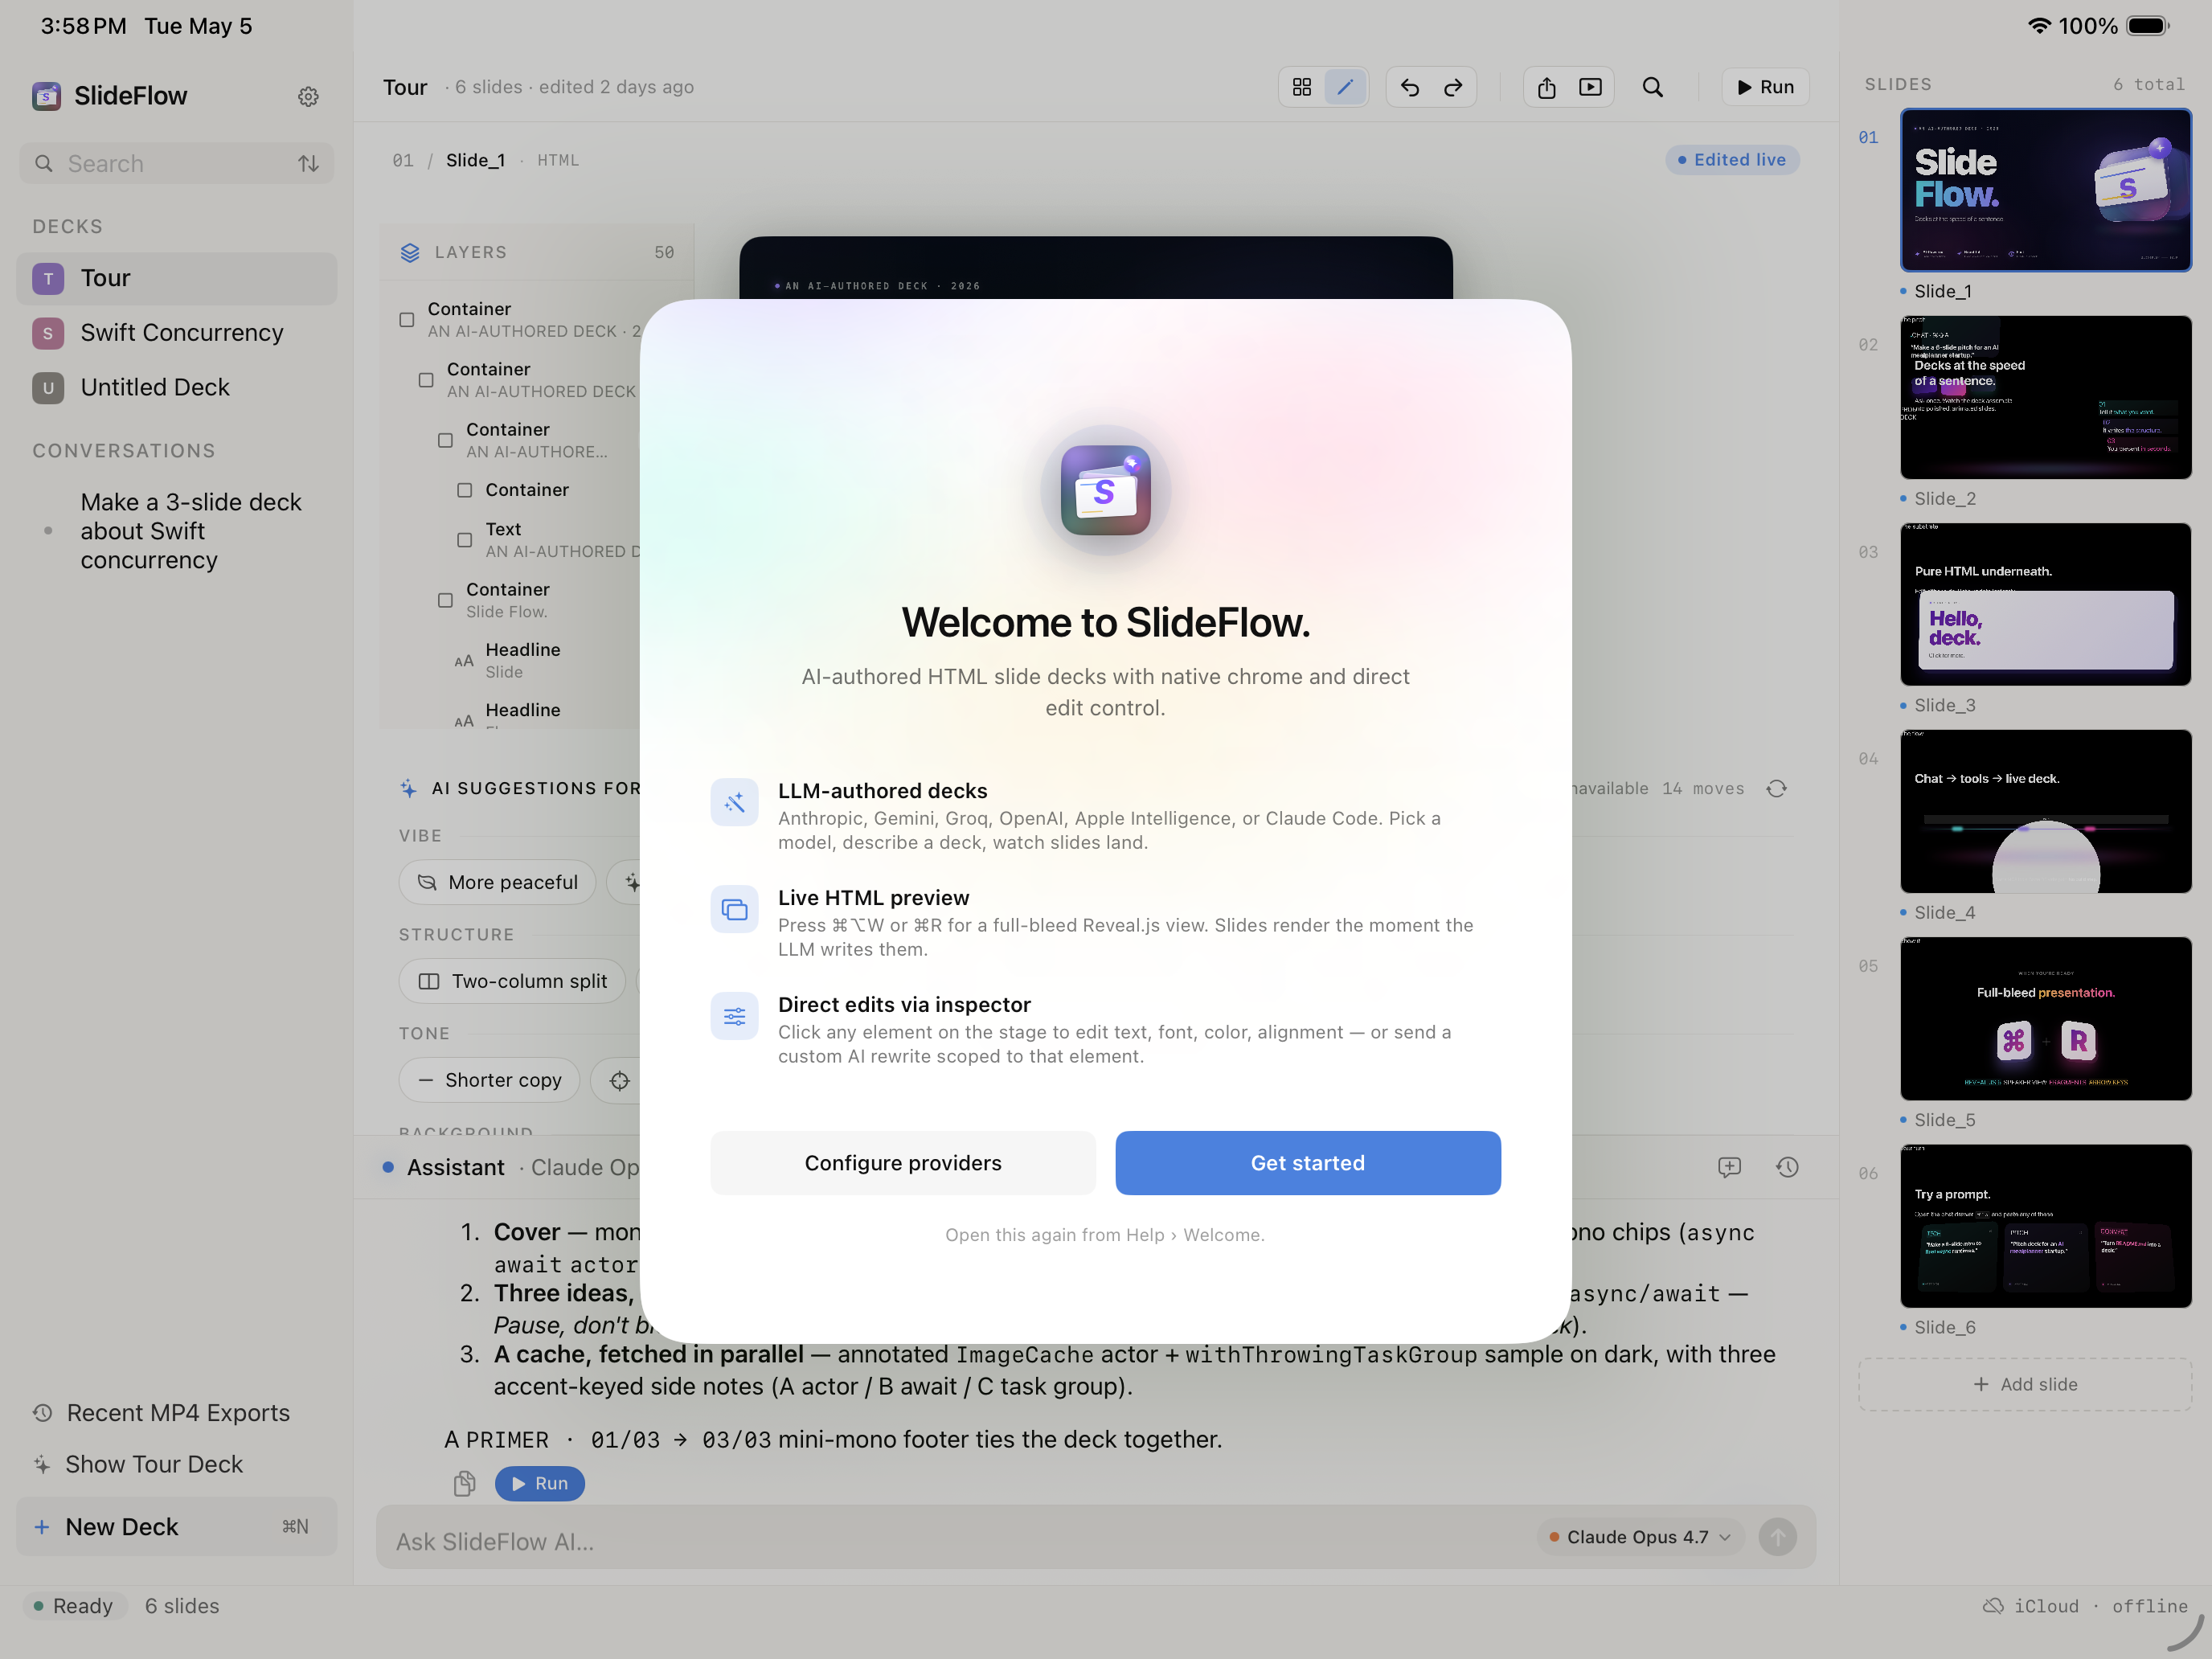Viewport: 2212px width, 1659px height.
Task: Click the Wi-Fi icon in status bar
Action: click(x=2039, y=26)
